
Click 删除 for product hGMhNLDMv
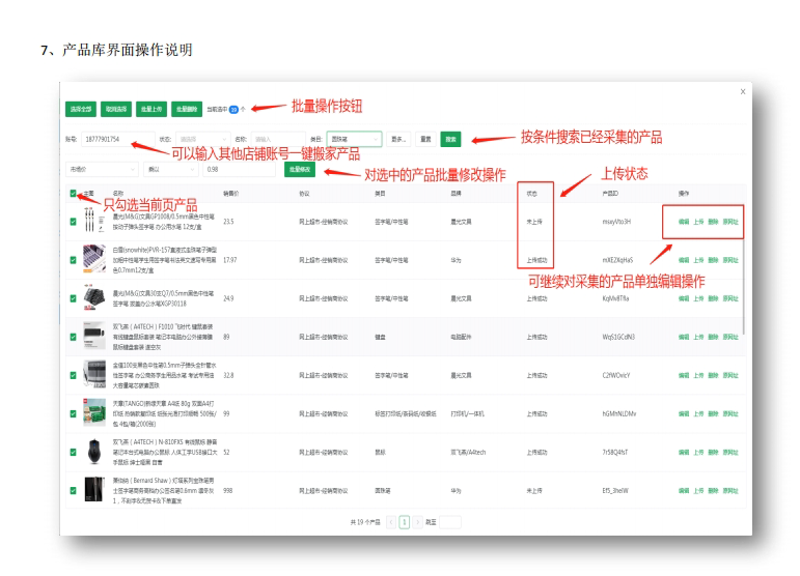pyautogui.click(x=713, y=414)
